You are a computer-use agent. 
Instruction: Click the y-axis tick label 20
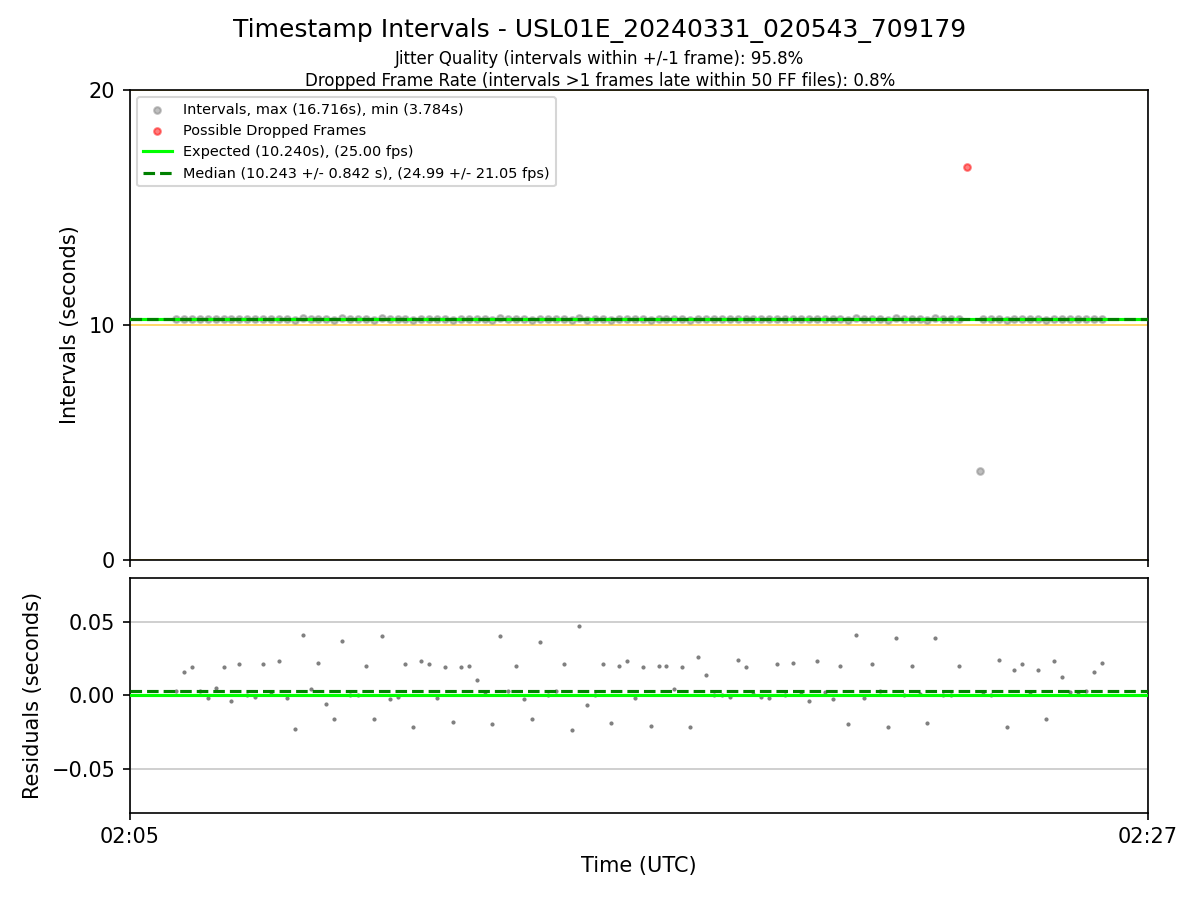(102, 90)
